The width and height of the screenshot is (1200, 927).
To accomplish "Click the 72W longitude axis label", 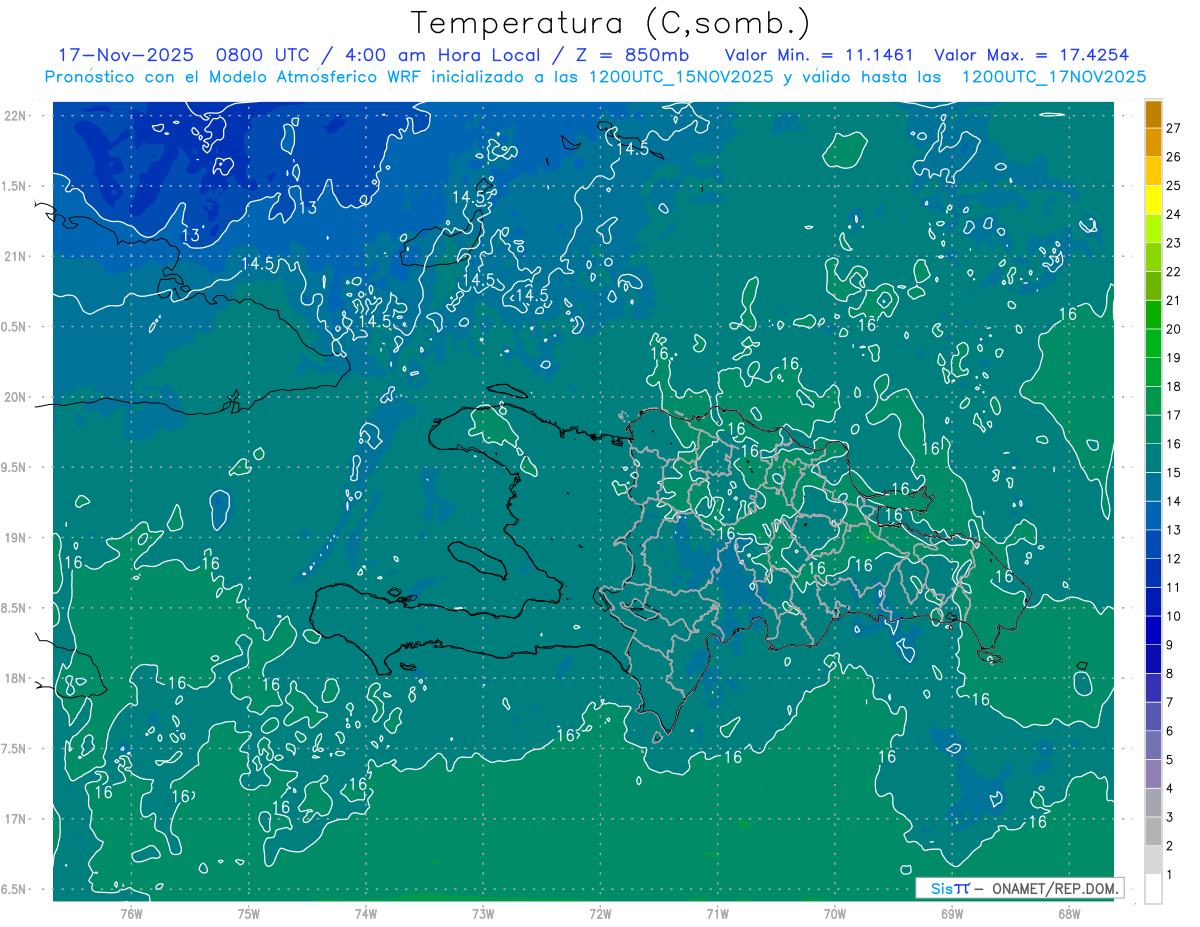I will pos(600,914).
